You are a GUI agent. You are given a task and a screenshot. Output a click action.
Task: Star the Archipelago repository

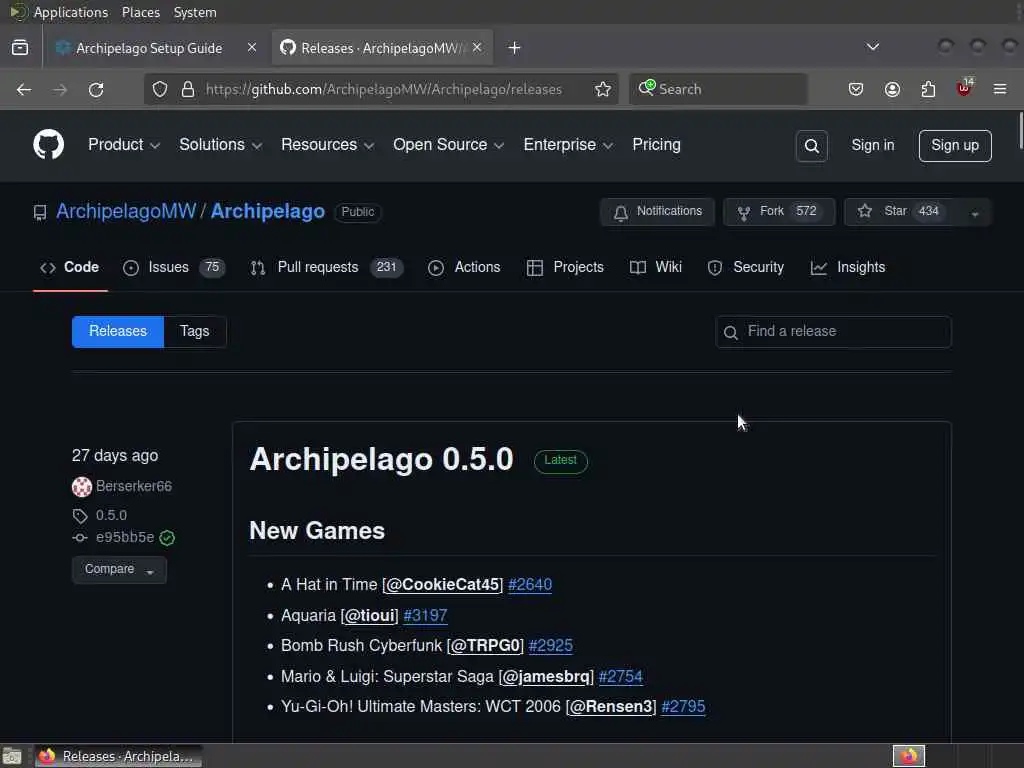coord(902,212)
